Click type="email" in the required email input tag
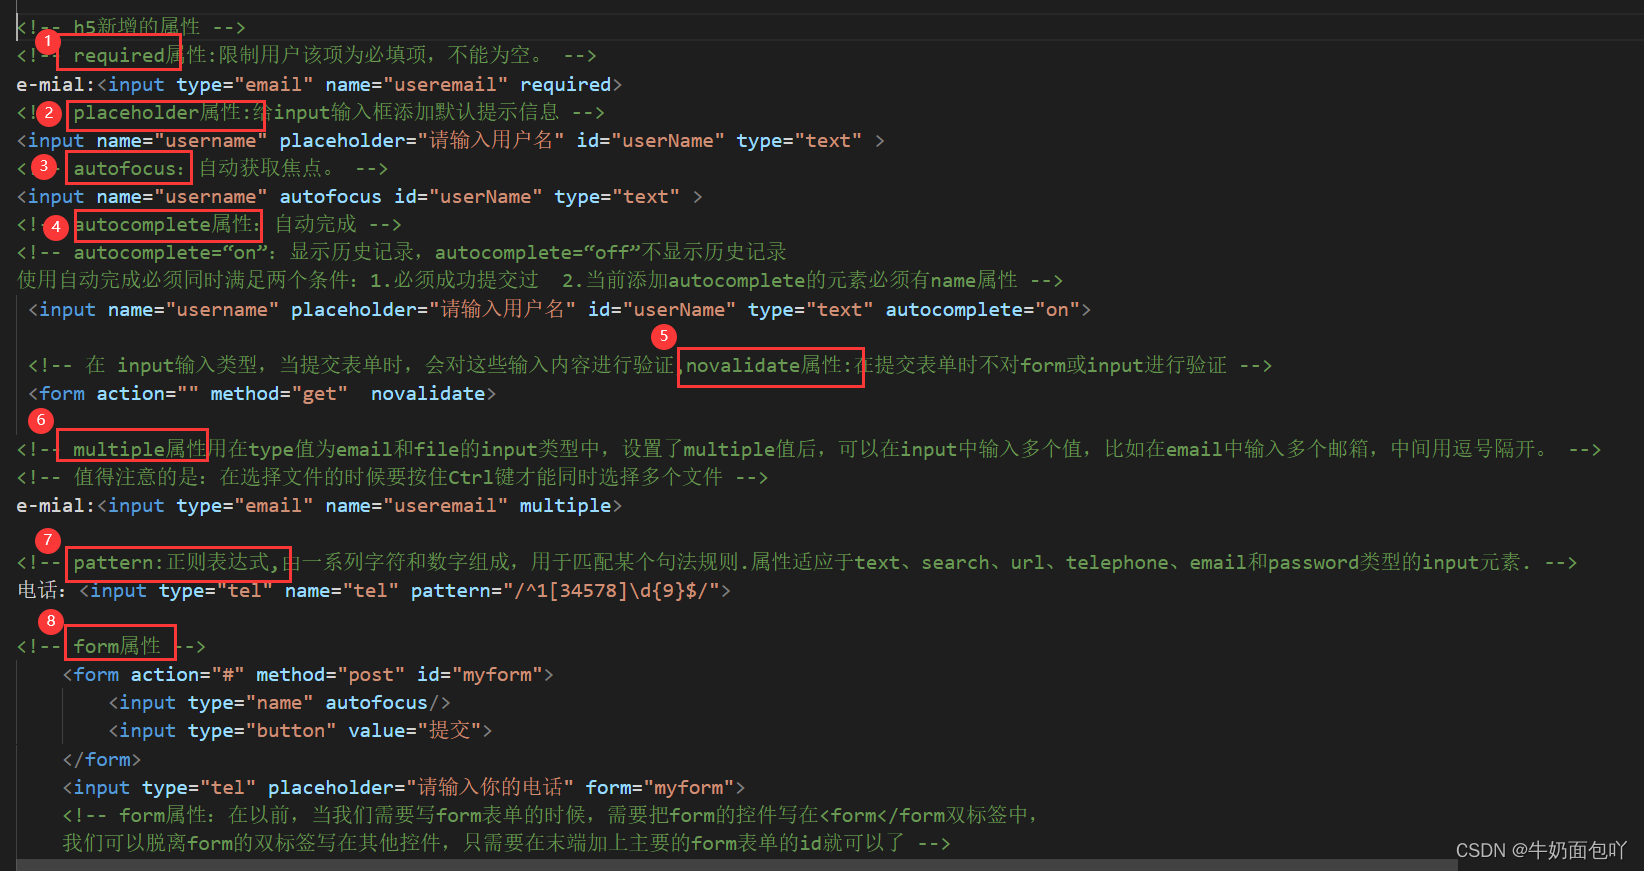Image resolution: width=1644 pixels, height=871 pixels. (x=245, y=85)
